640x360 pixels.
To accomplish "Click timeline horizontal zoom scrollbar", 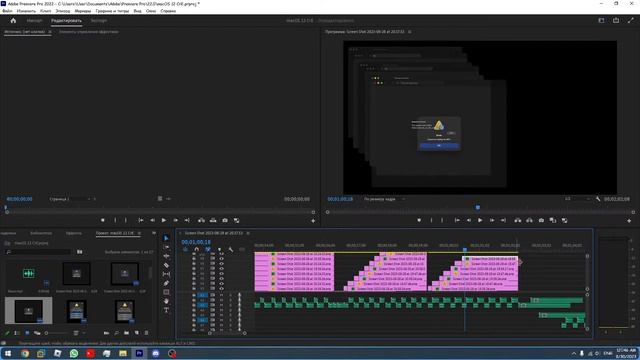I will (227, 333).
